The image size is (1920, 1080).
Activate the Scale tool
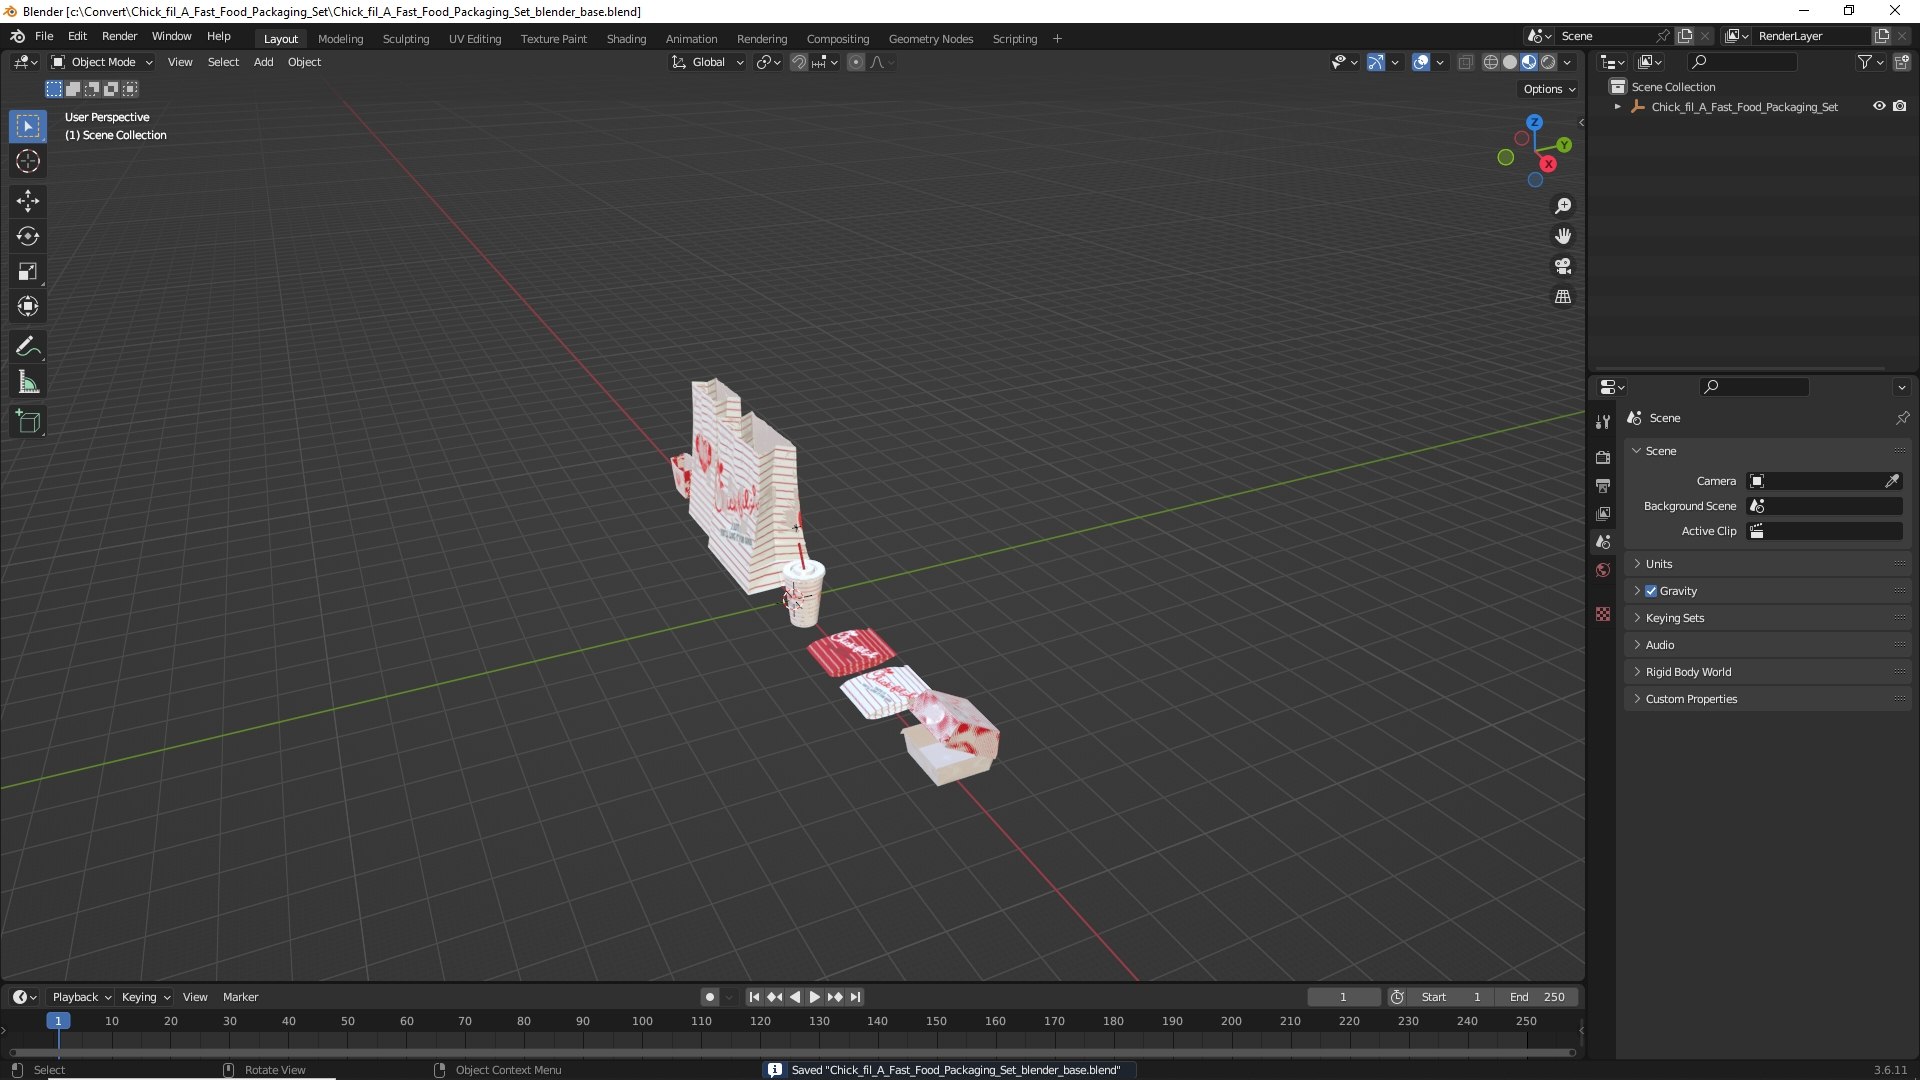click(28, 271)
